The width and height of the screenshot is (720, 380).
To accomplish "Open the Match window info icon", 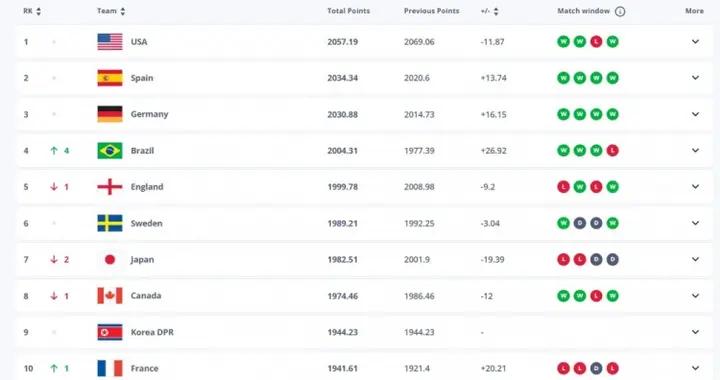I will click(x=620, y=11).
